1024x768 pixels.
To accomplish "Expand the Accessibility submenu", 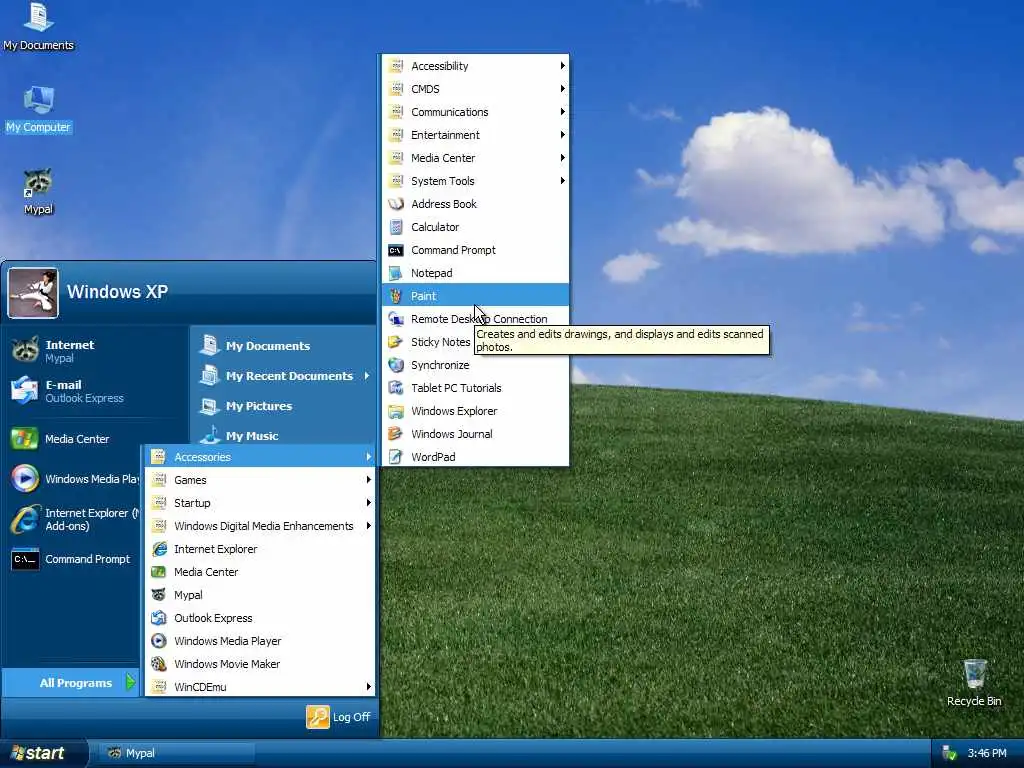I will click(475, 66).
